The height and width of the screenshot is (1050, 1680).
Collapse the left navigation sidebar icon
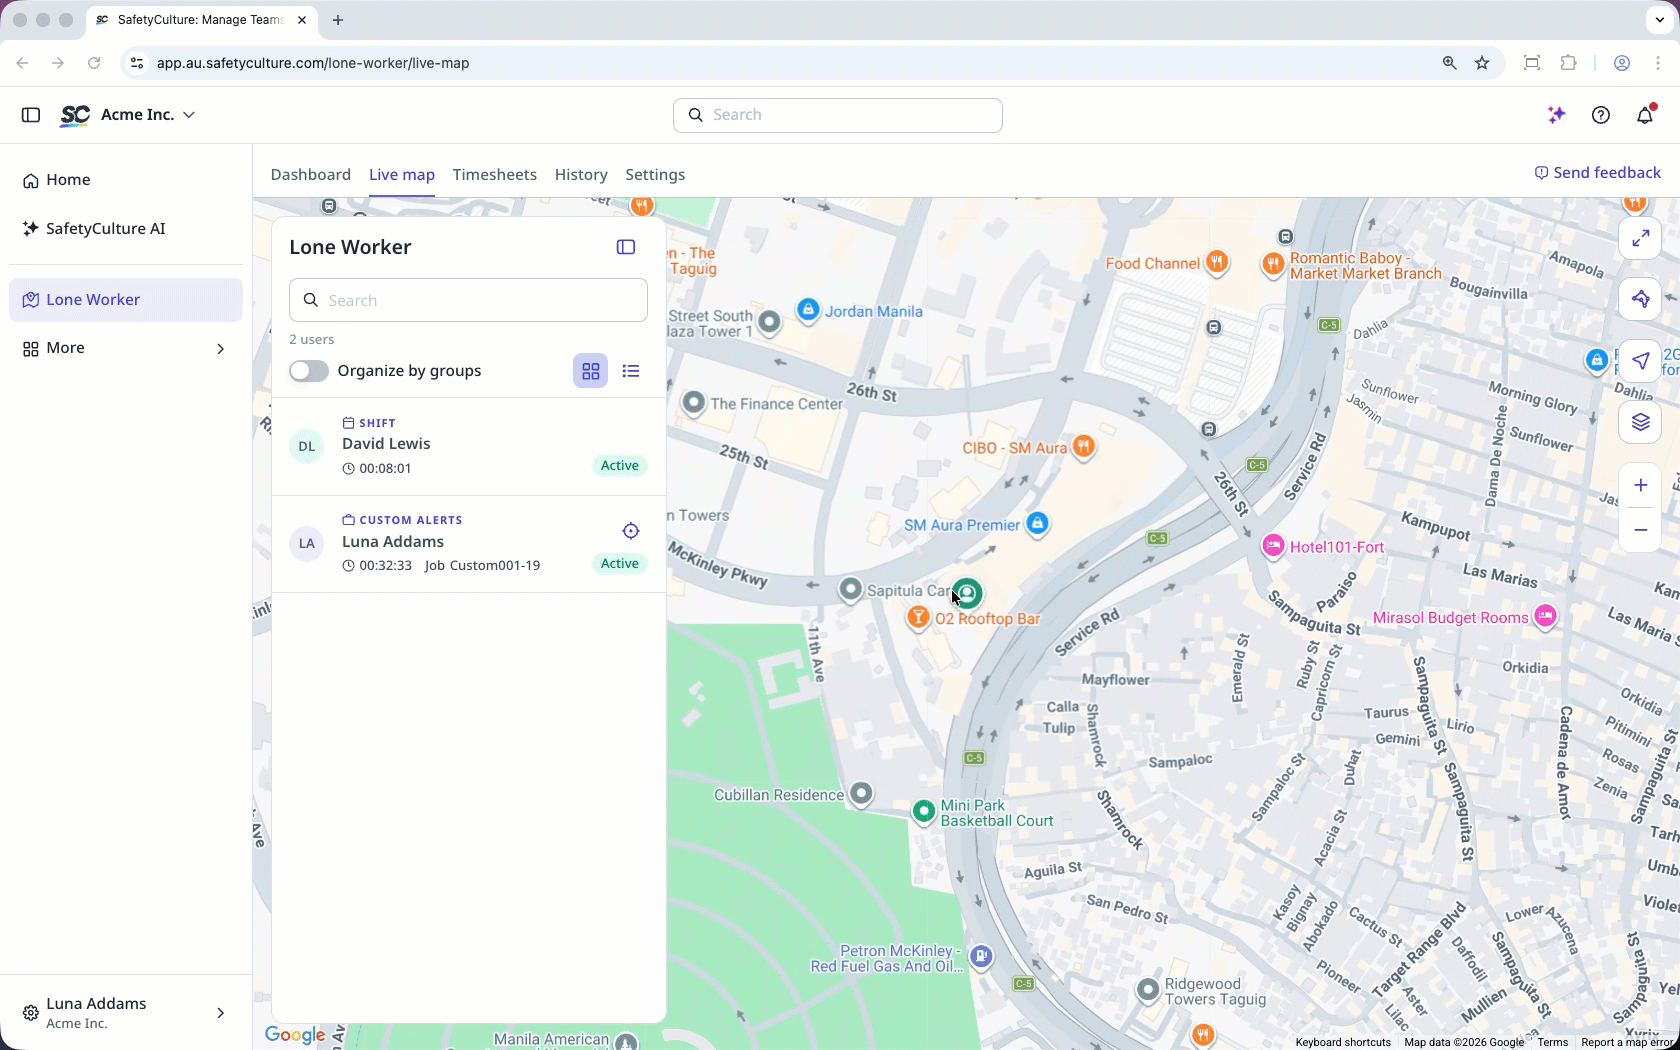tap(31, 115)
